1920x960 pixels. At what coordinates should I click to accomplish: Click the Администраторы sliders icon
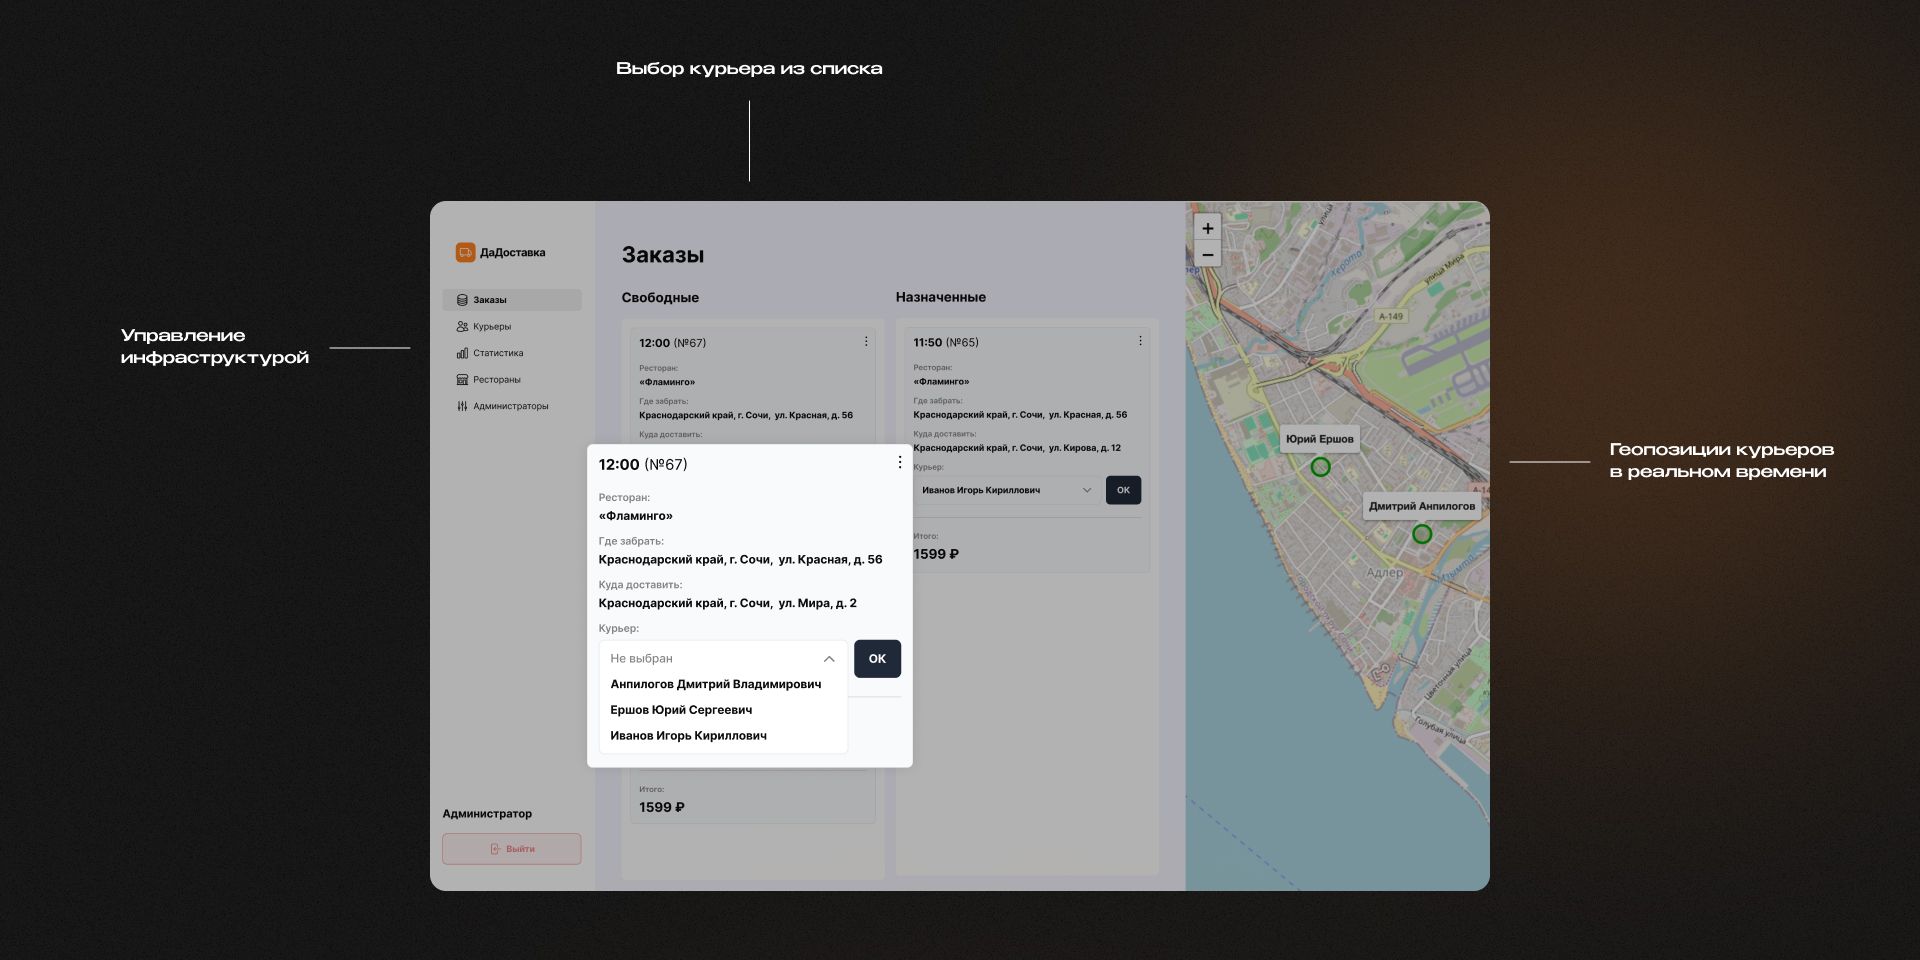click(x=462, y=406)
